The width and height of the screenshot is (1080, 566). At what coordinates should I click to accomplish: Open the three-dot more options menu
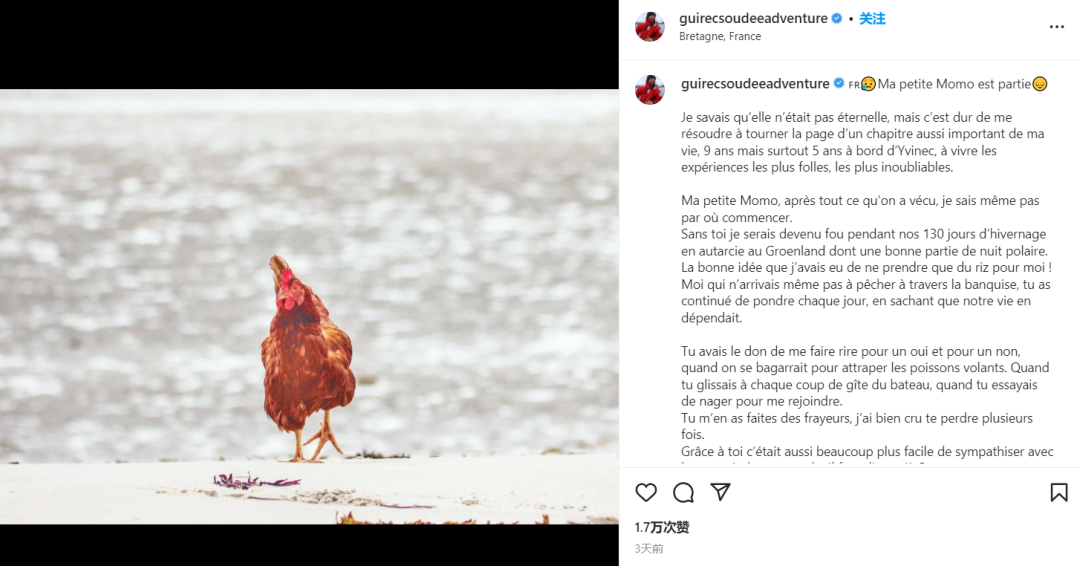(x=1057, y=27)
